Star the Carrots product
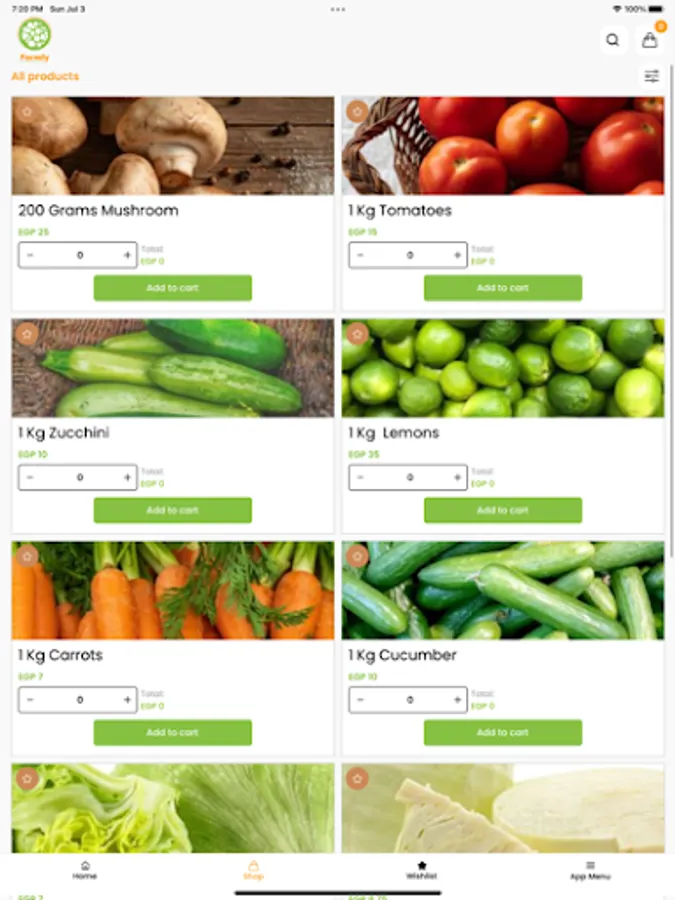Viewport: 675px width, 900px height. point(27,556)
